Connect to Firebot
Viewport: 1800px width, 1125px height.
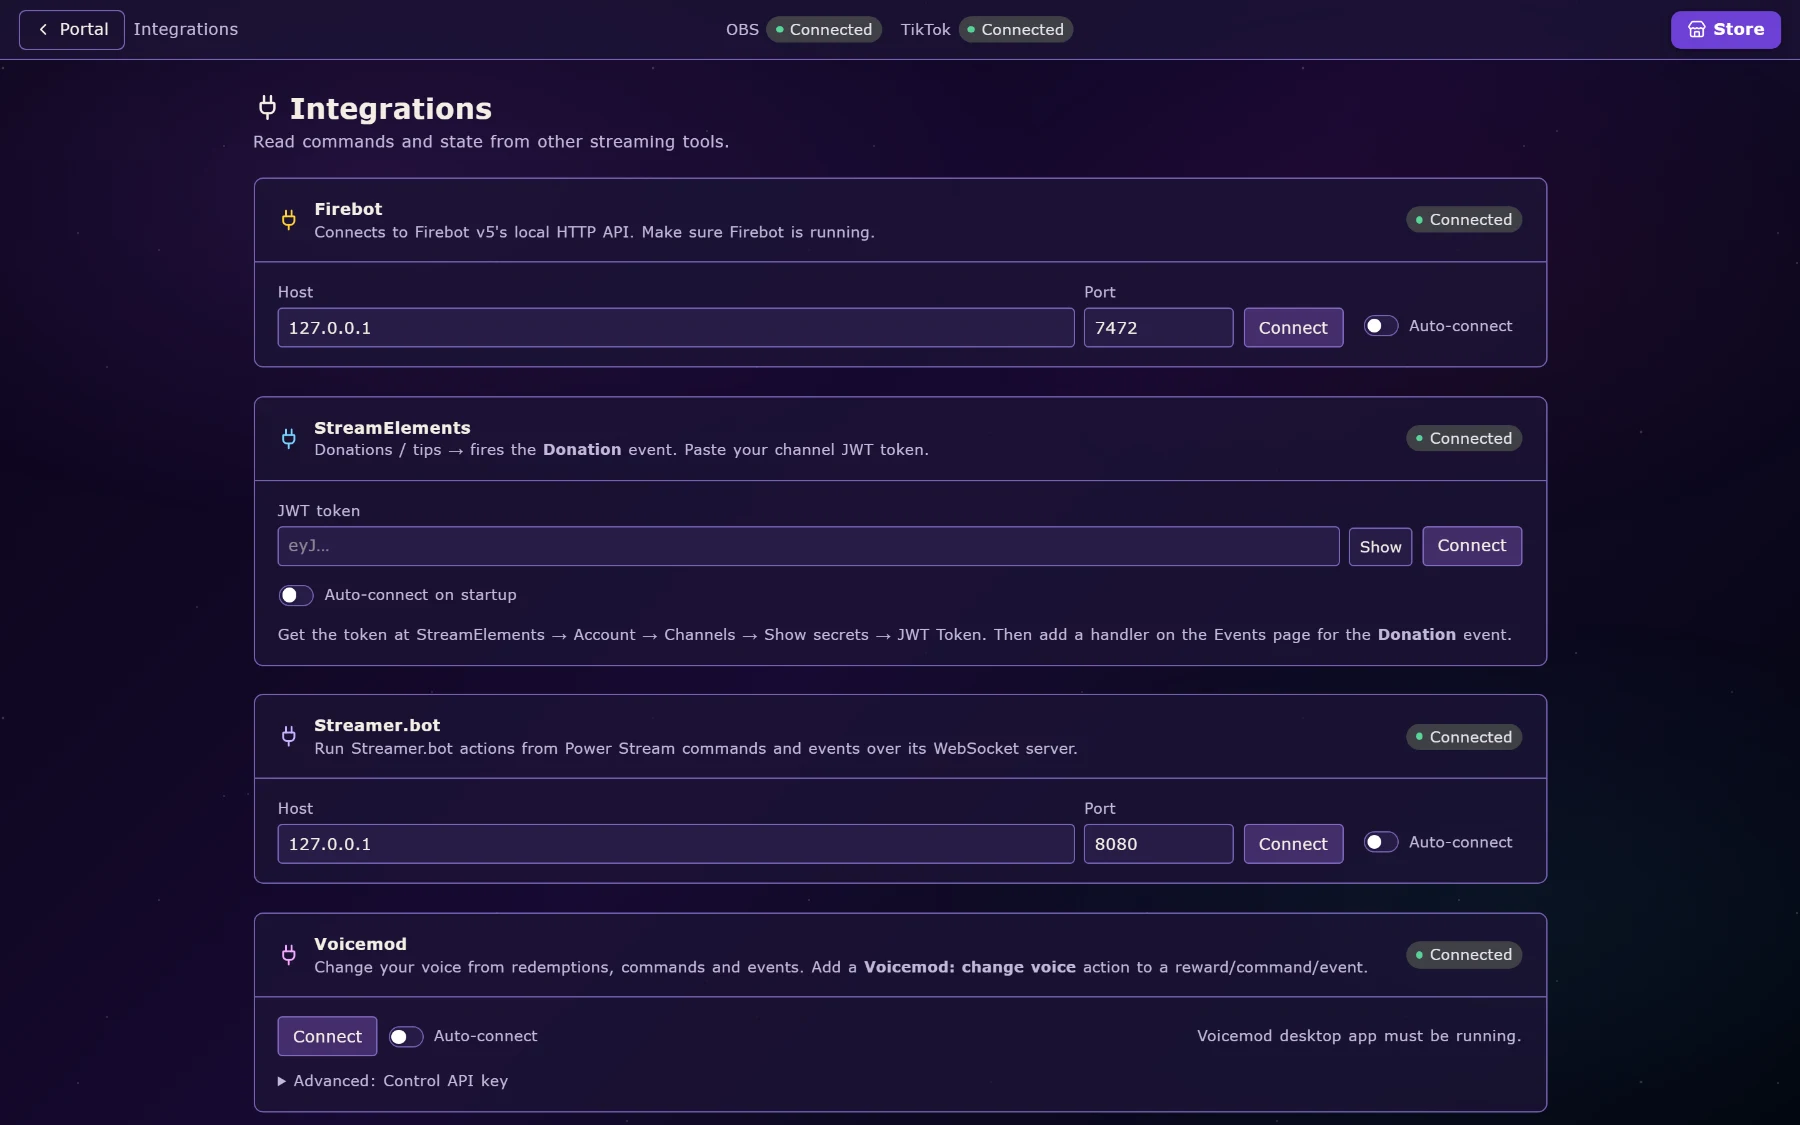1293,328
